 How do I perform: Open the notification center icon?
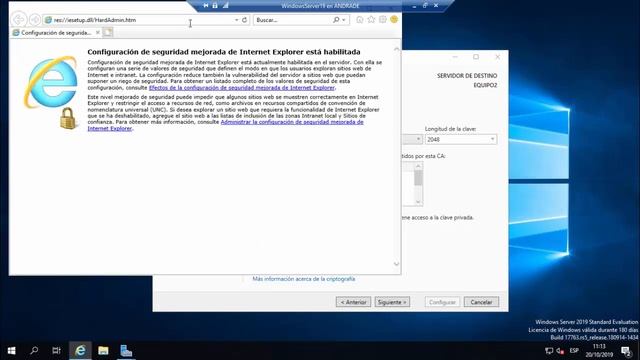pyautogui.click(x=626, y=351)
